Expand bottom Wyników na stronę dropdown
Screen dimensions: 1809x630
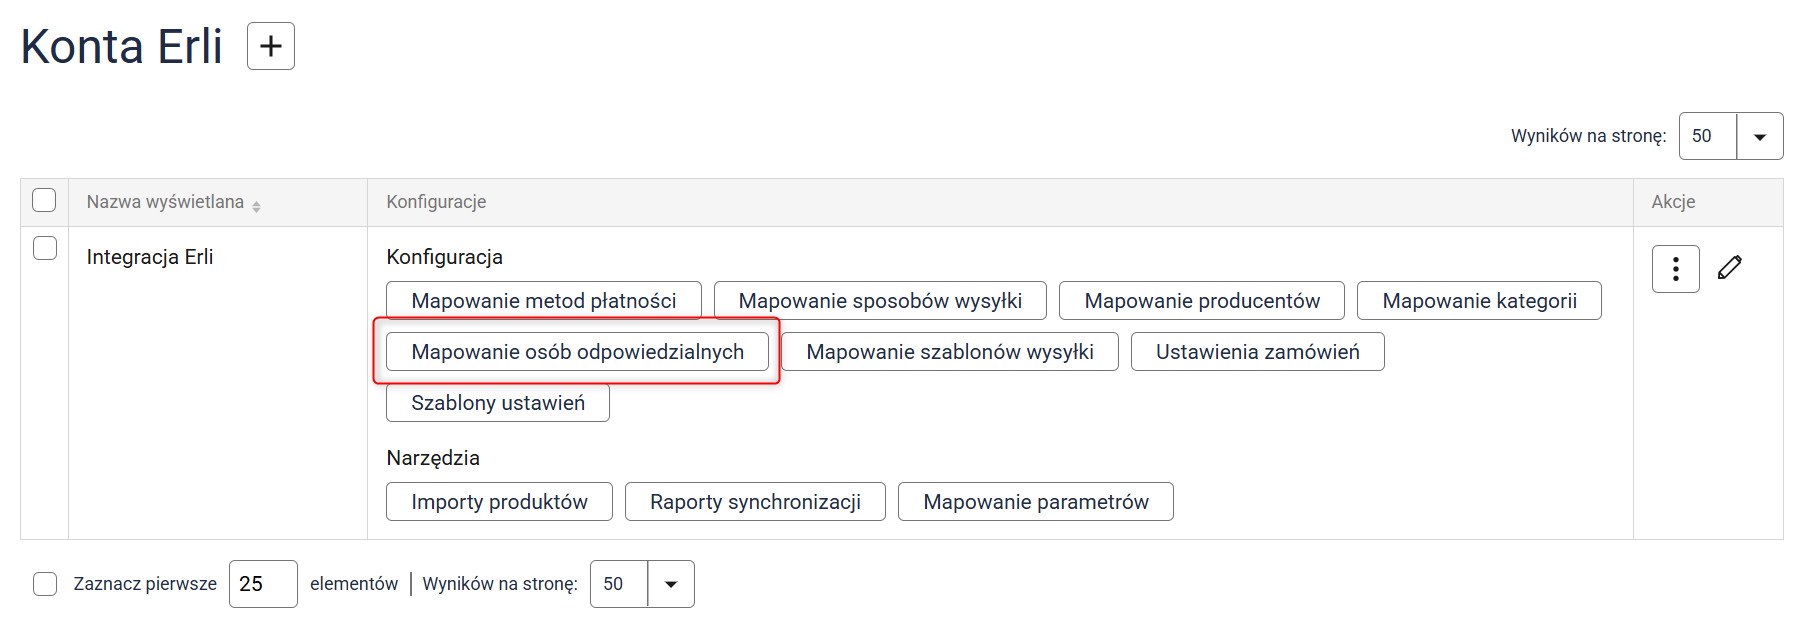pyautogui.click(x=671, y=584)
